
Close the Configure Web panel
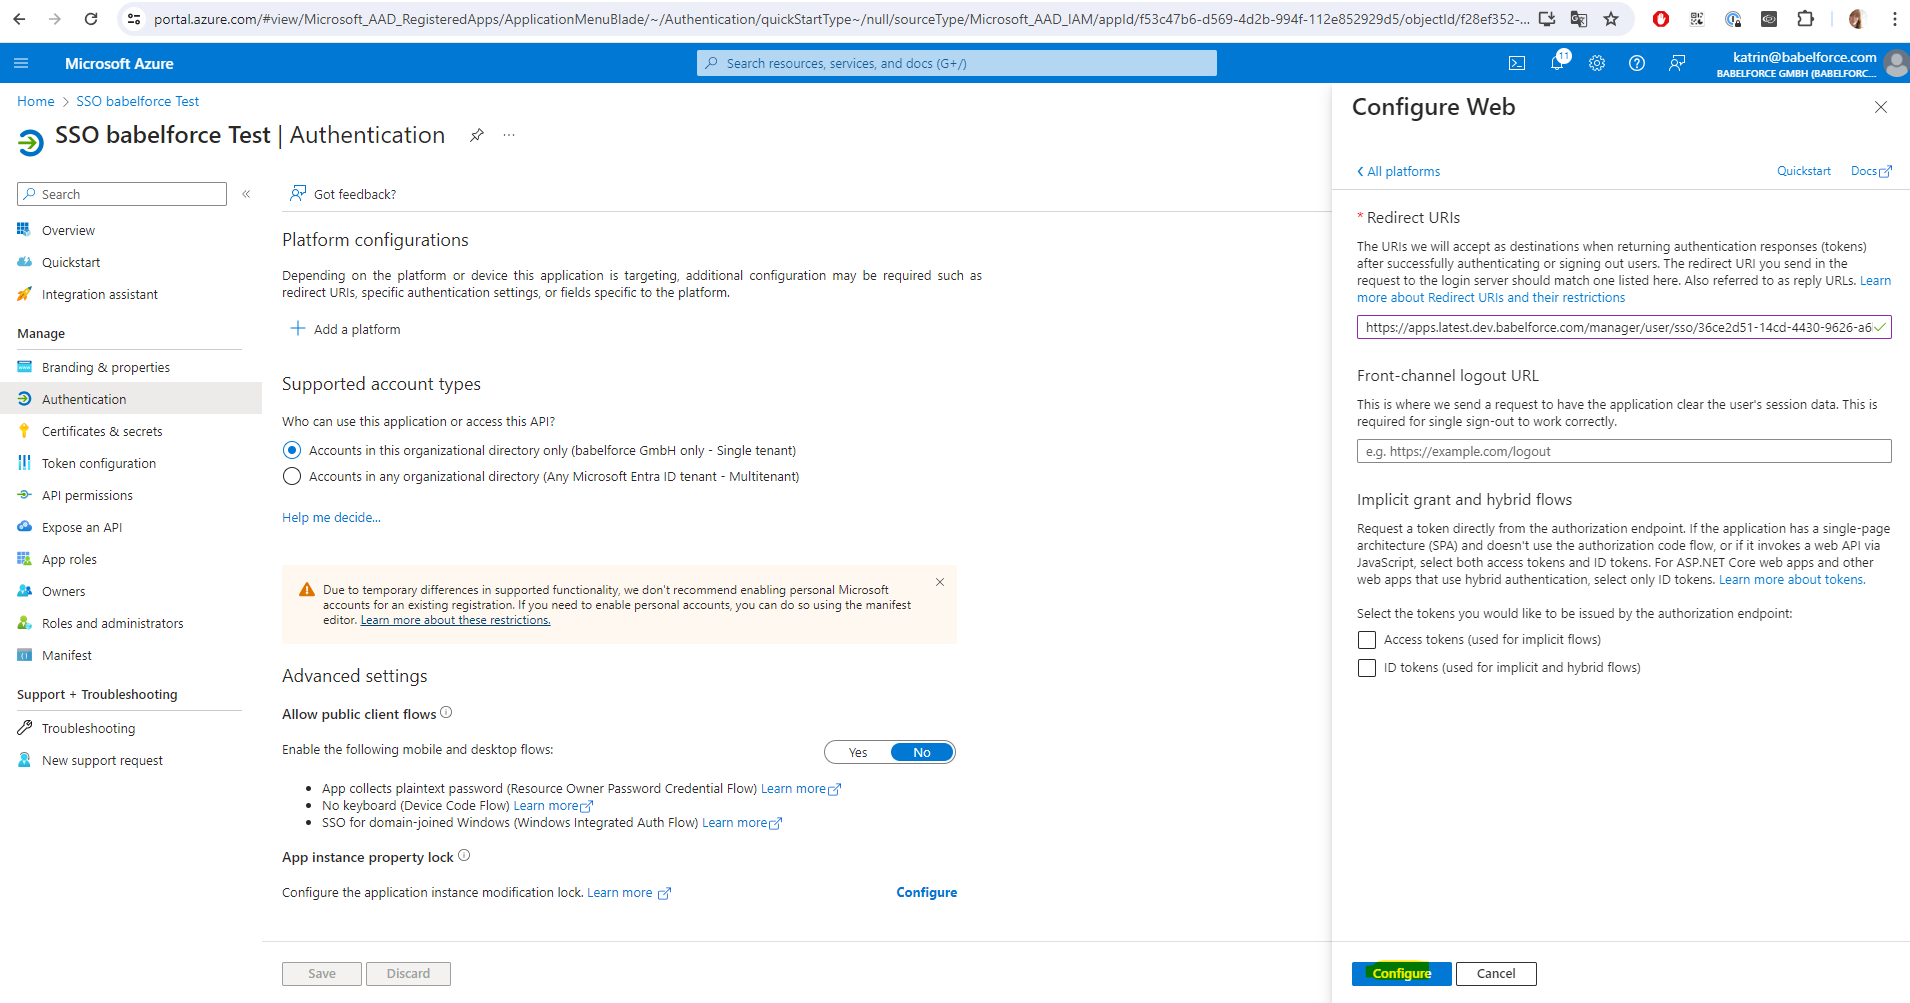coord(1880,107)
